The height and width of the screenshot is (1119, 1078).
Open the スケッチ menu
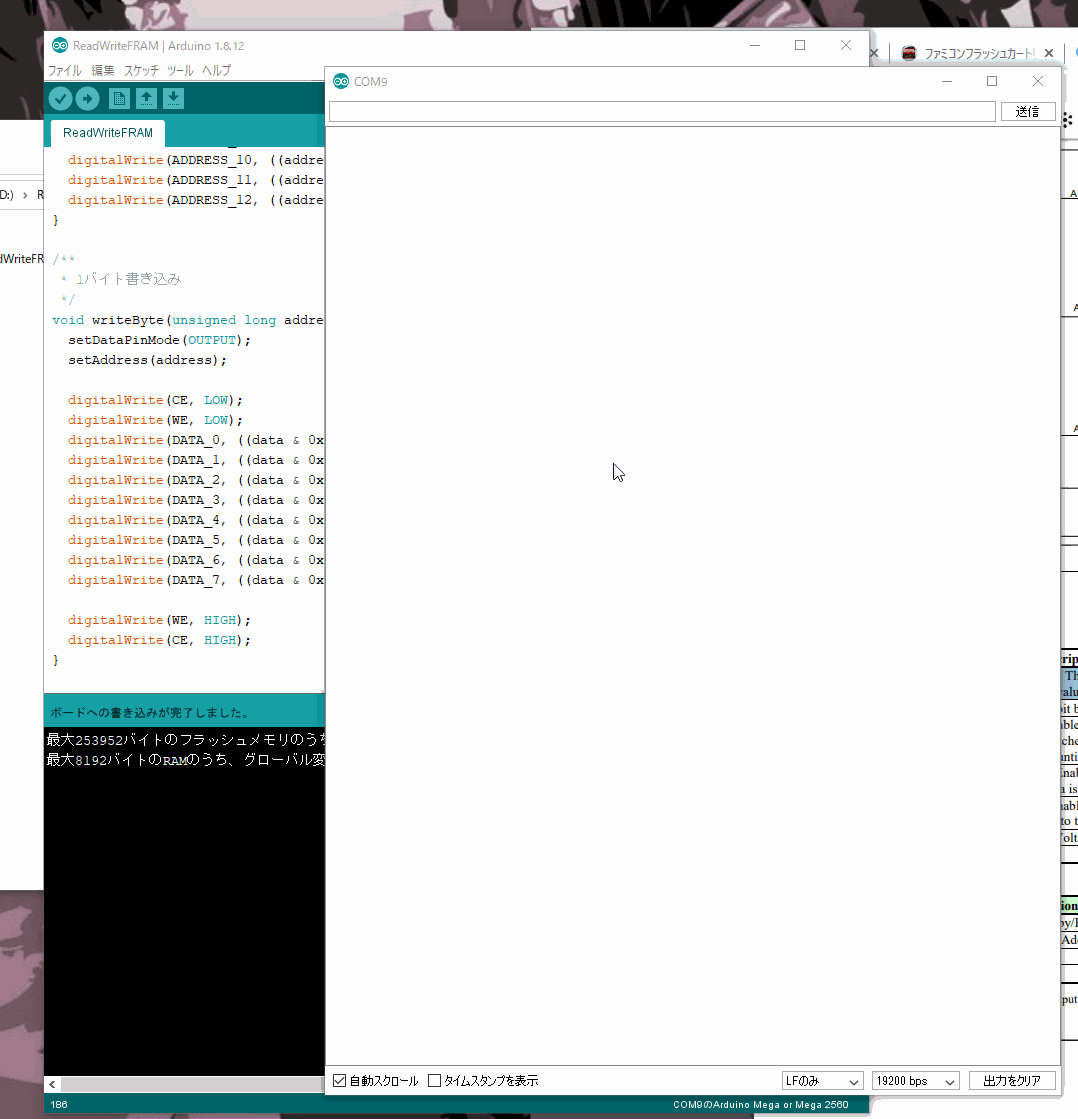point(141,71)
